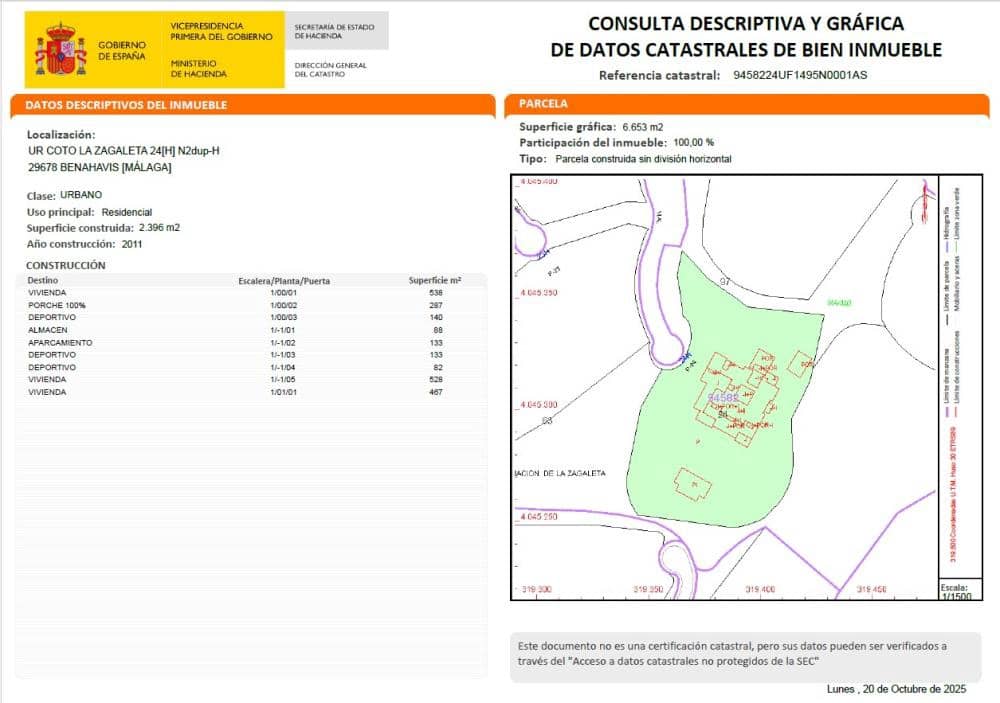Click the Hidrografía legend line symbol
The image size is (1000, 703).
pos(948,247)
